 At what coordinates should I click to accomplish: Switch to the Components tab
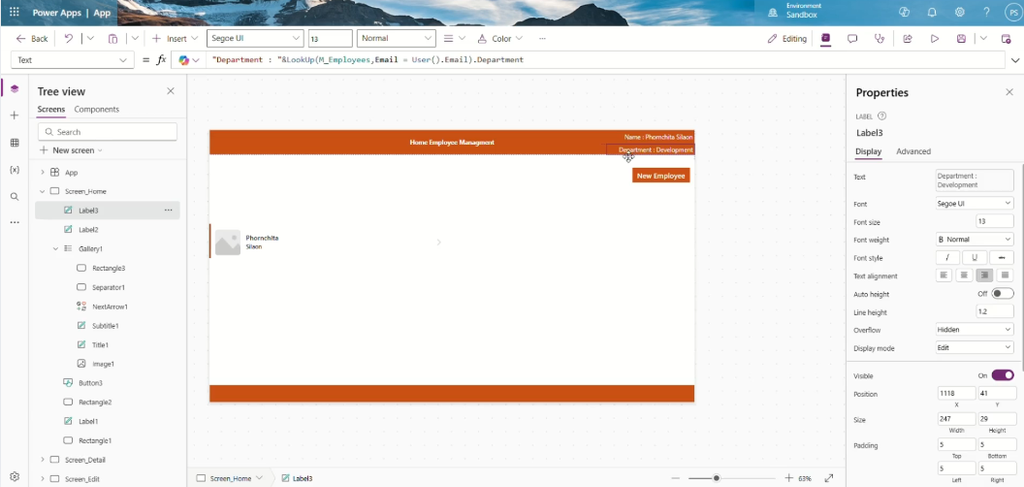point(97,109)
